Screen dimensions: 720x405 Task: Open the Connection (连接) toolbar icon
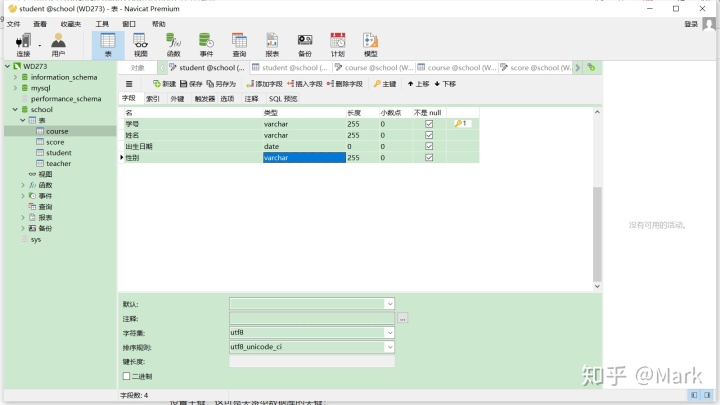point(23,45)
